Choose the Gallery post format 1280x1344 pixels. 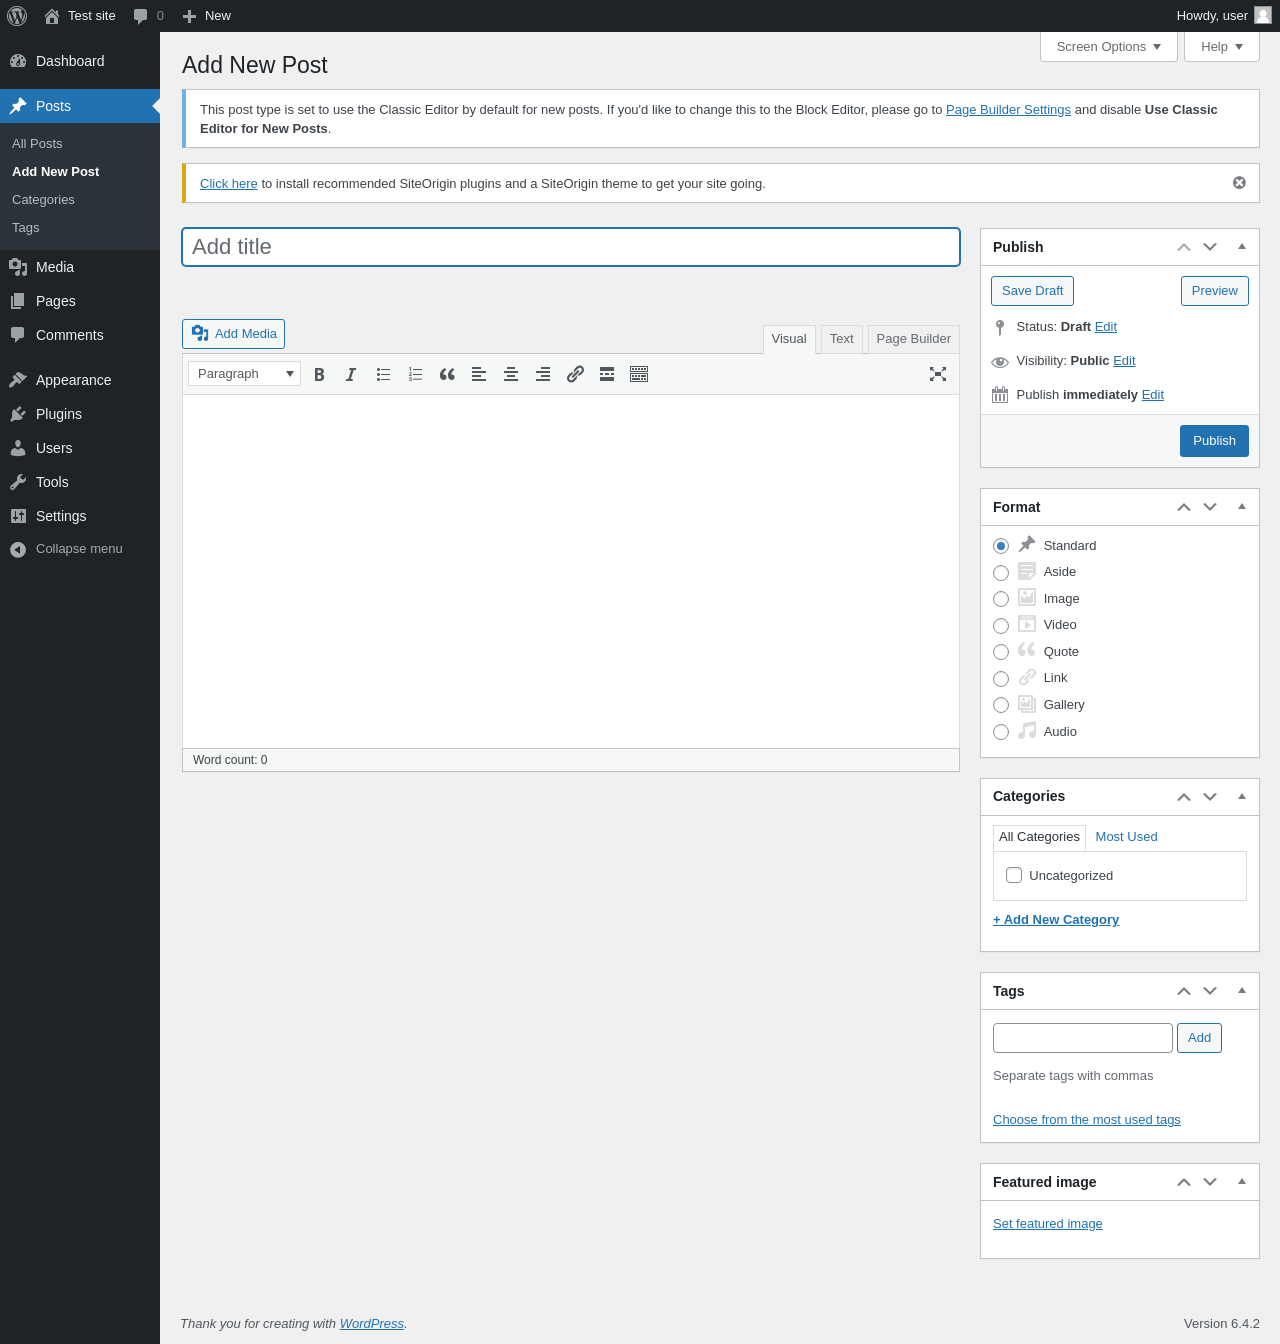[x=1001, y=705]
